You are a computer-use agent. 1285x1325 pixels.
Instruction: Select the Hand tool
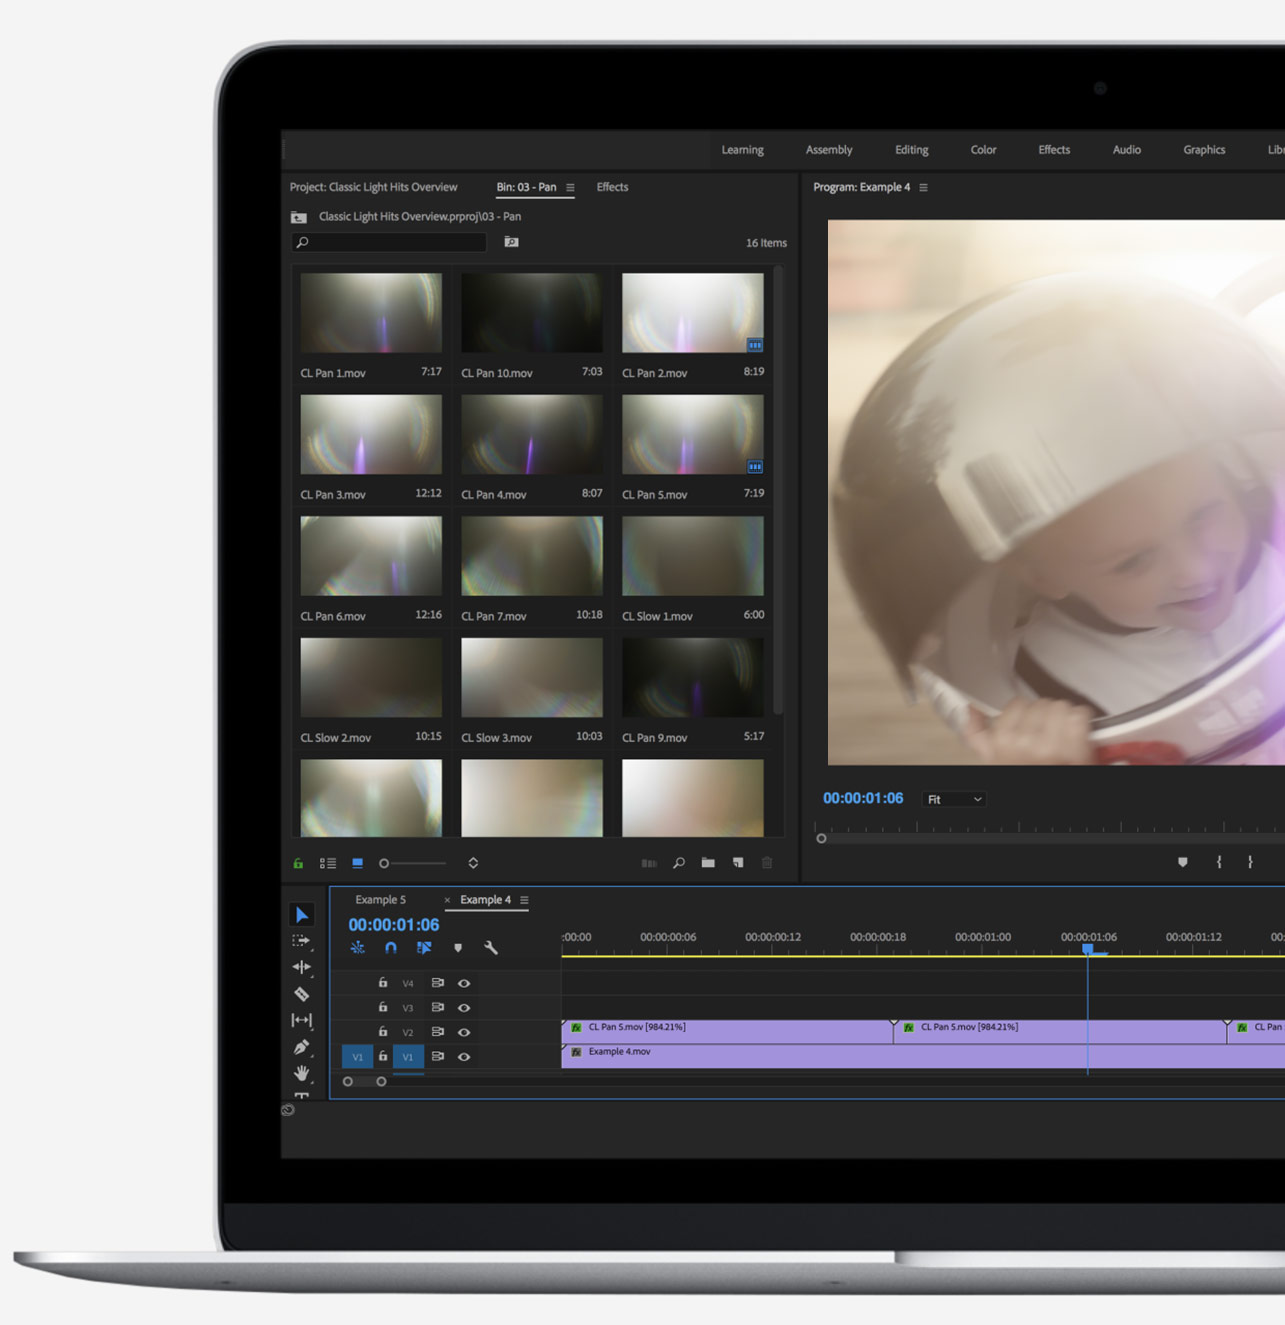tap(301, 1073)
